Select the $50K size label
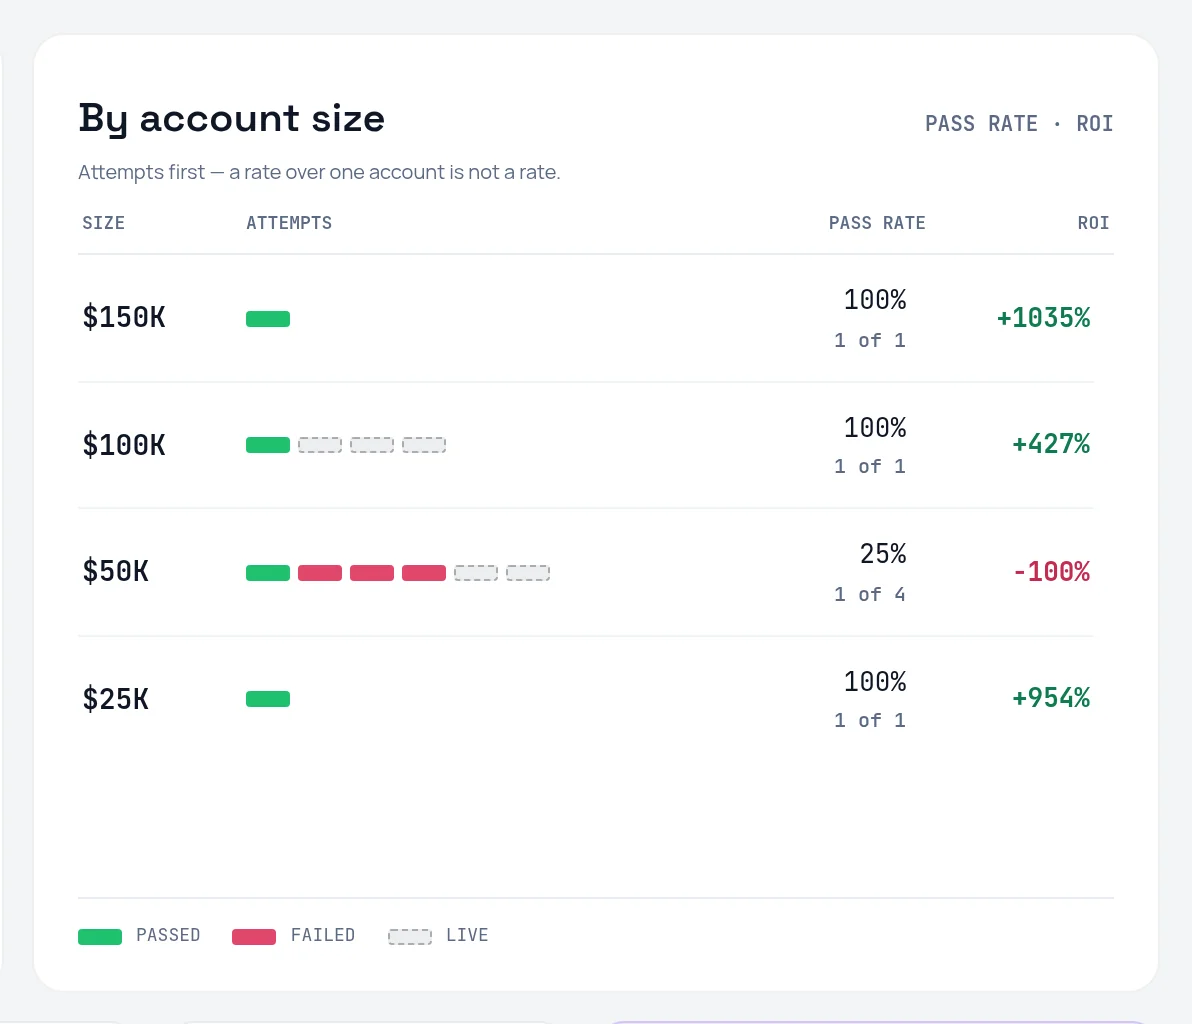This screenshot has width=1192, height=1024. coord(116,571)
